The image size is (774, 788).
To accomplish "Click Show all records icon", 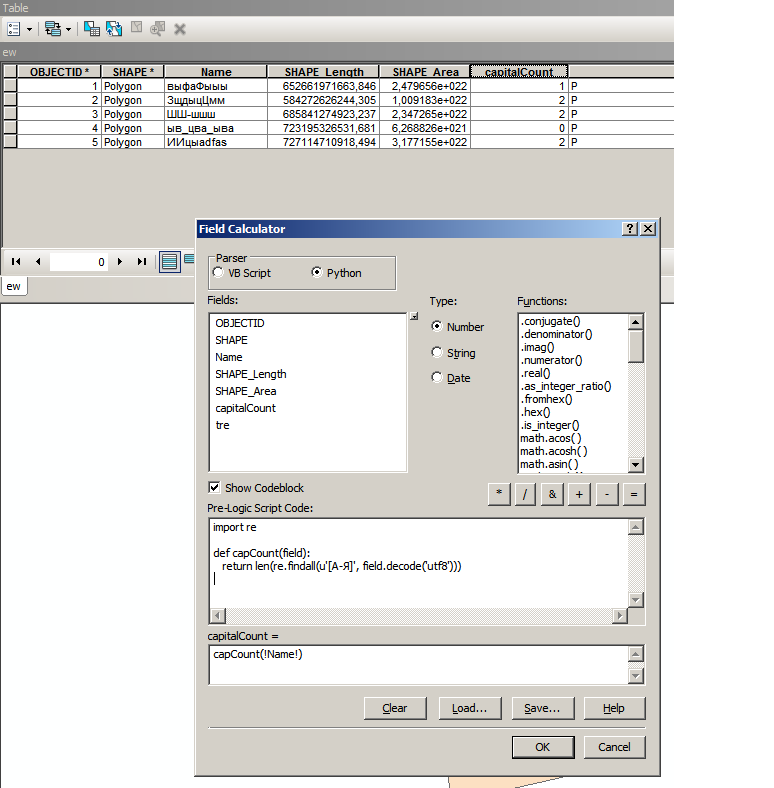I will [x=170, y=262].
